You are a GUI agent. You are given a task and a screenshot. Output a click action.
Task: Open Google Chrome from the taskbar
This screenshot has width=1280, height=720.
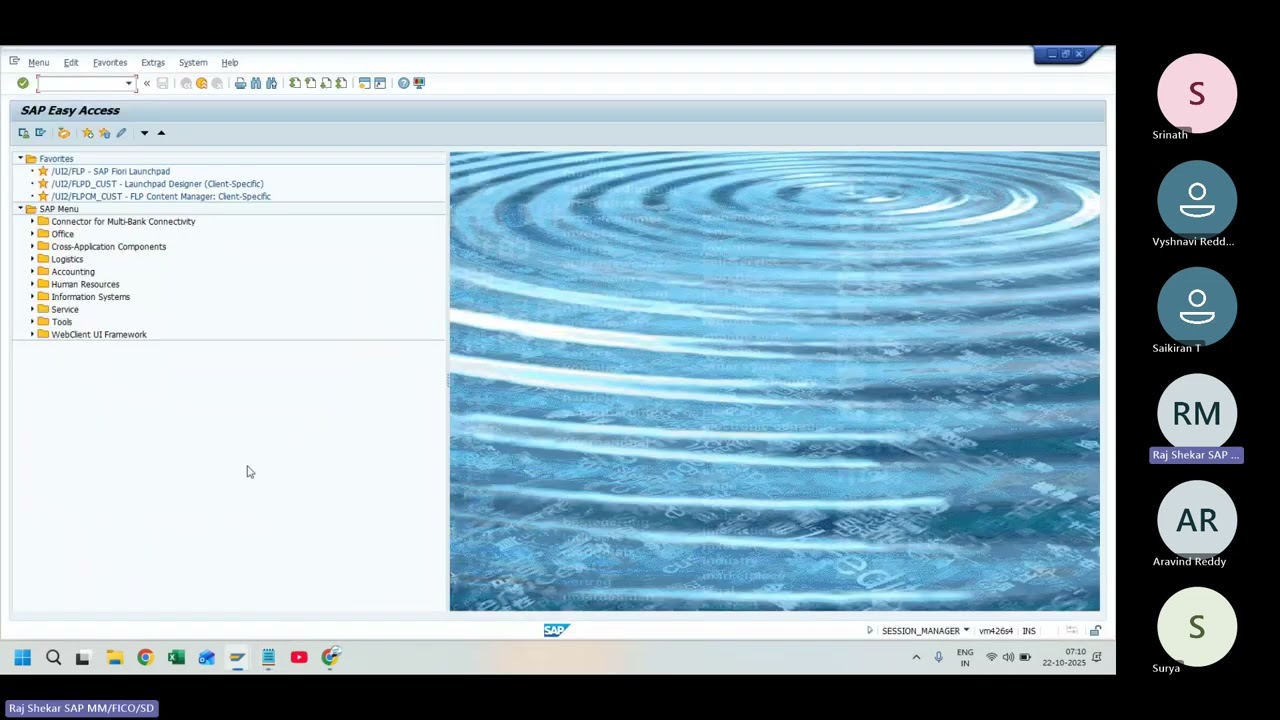pyautogui.click(x=145, y=657)
